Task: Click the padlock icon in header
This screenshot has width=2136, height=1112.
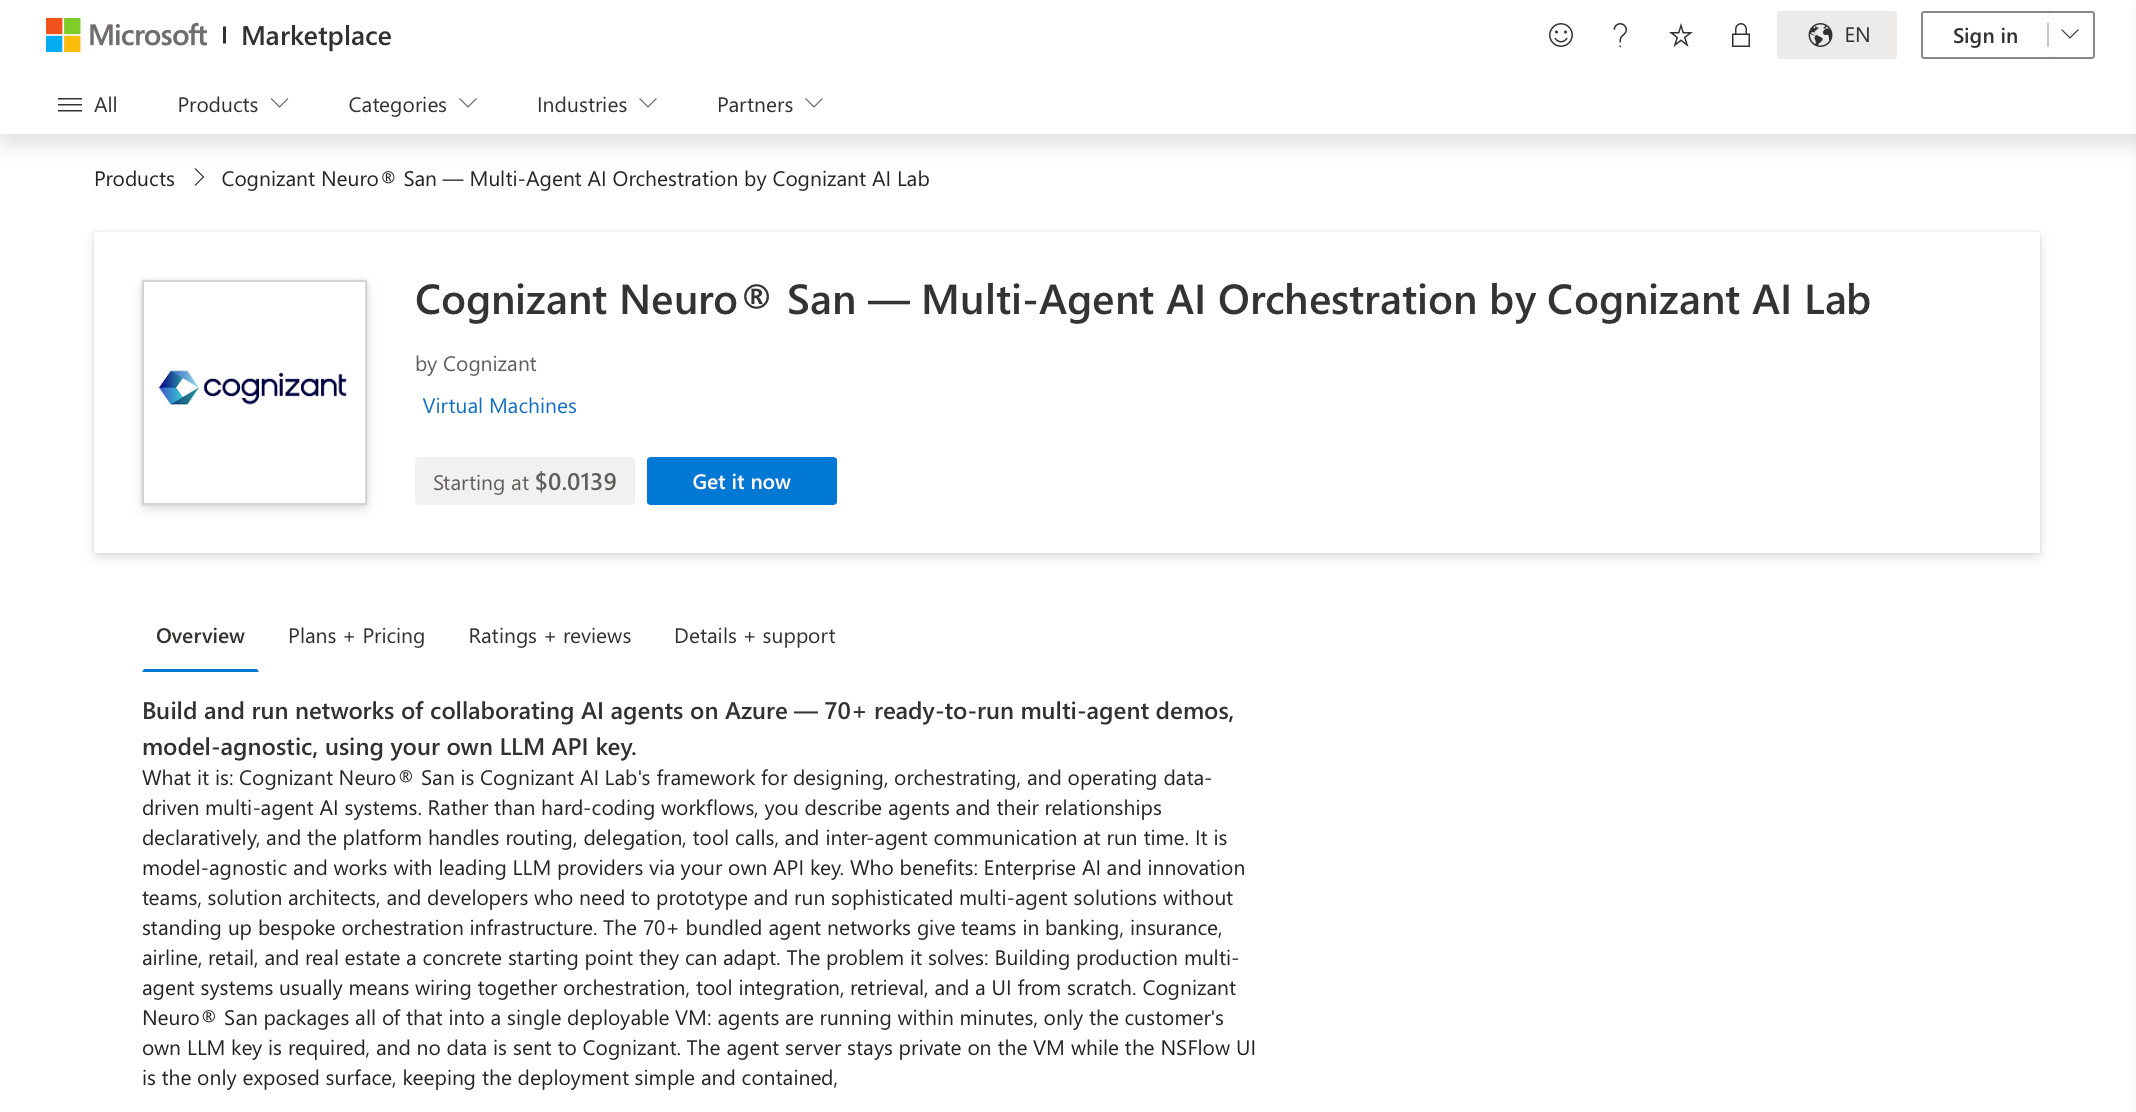Action: [1741, 35]
